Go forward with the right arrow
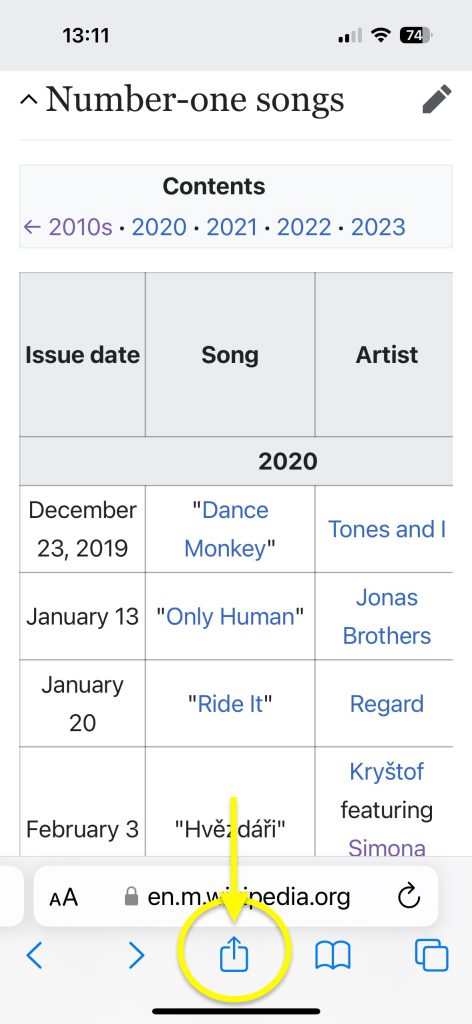Image resolution: width=472 pixels, height=1024 pixels. tap(136, 955)
